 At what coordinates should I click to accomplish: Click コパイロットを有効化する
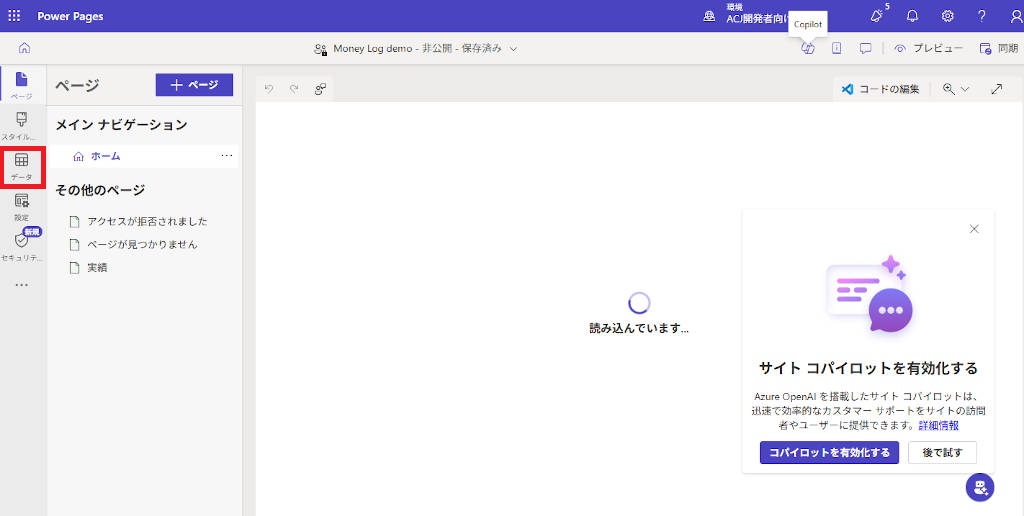[829, 452]
